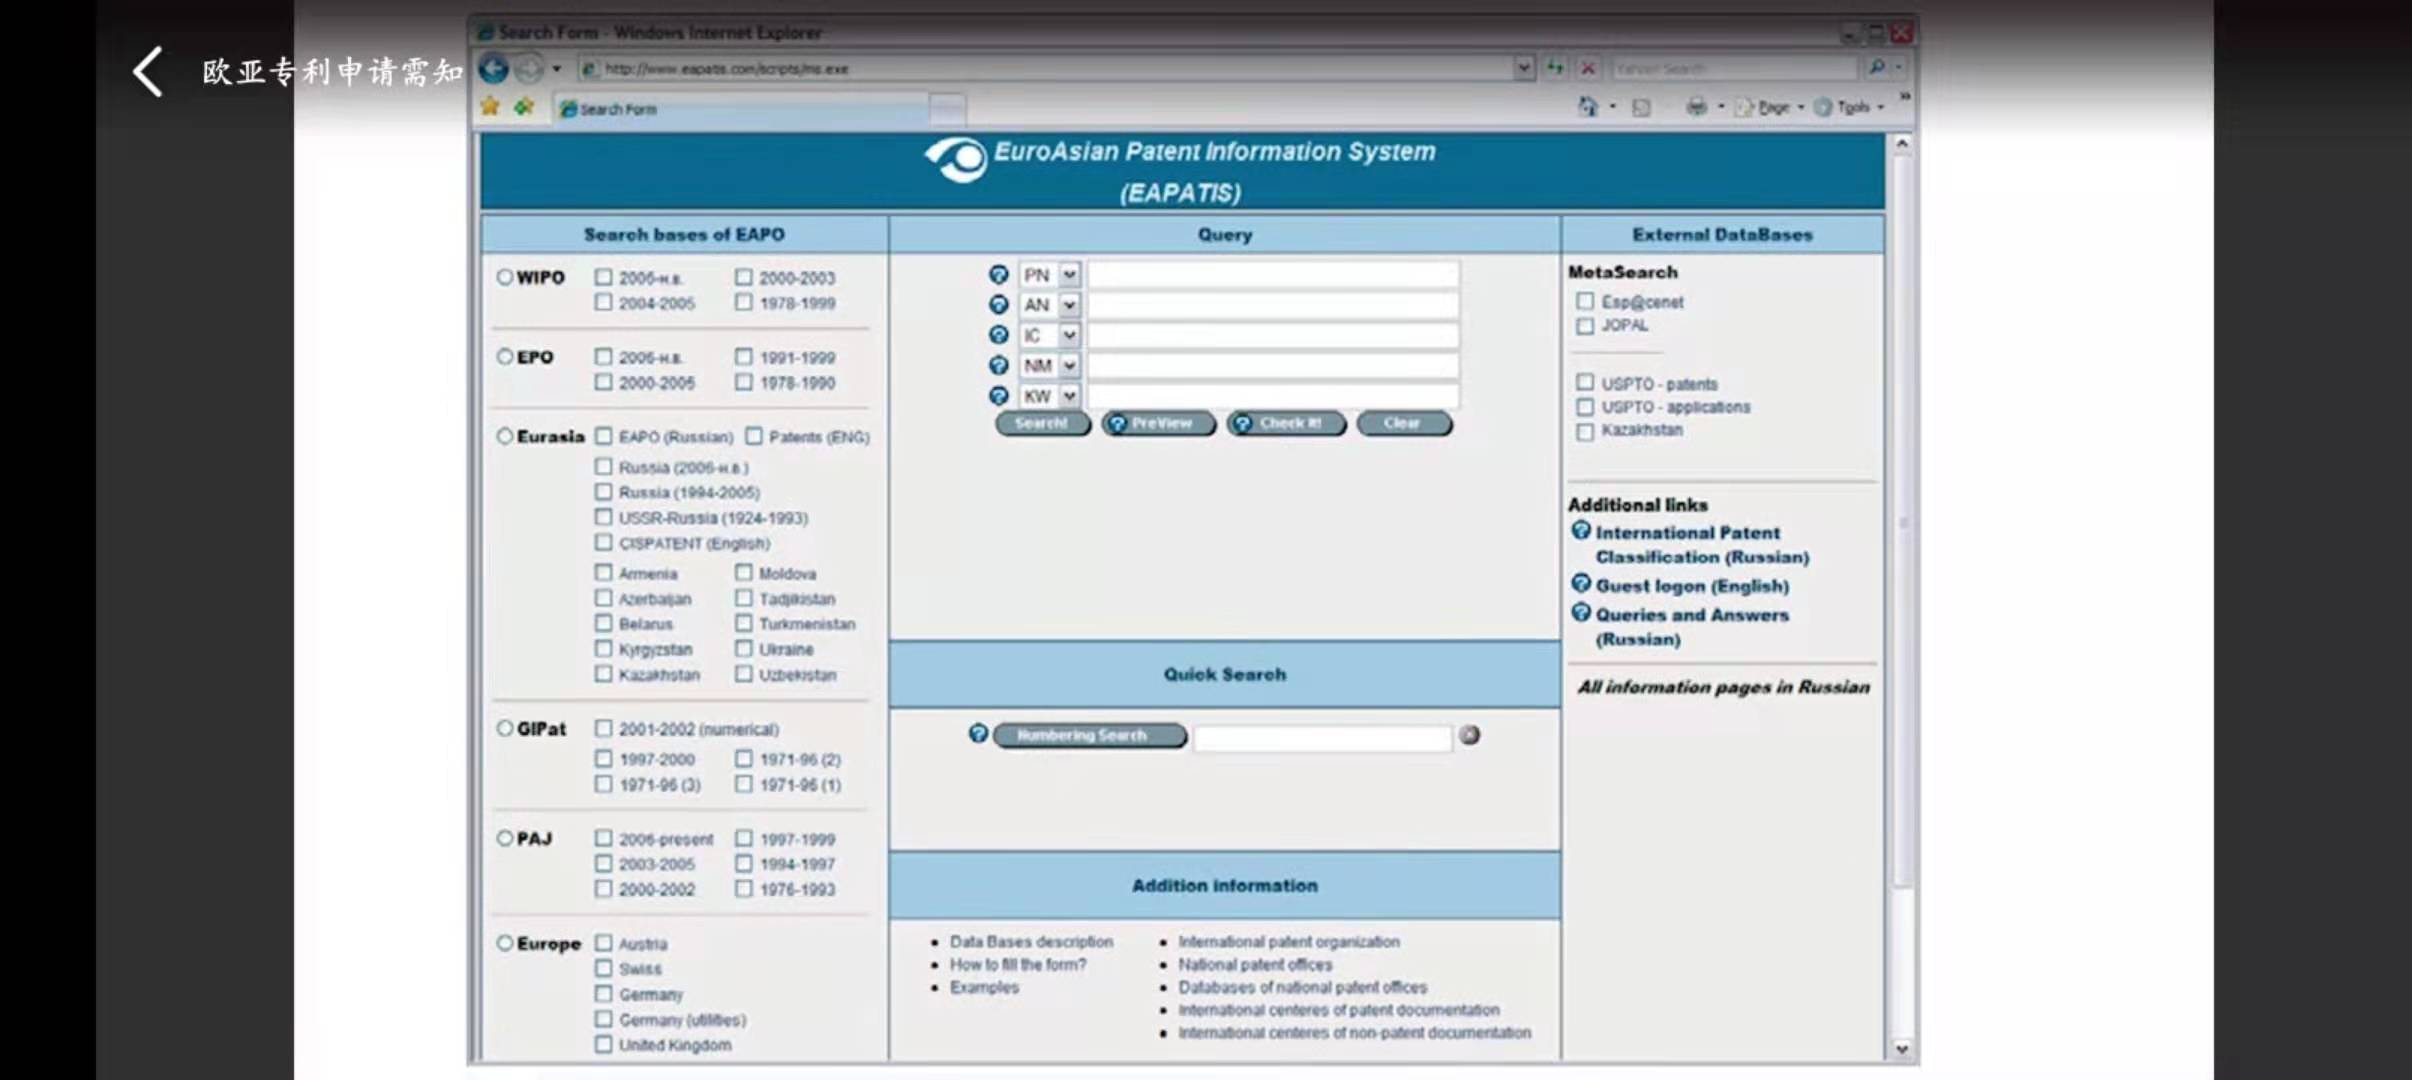Click the IE browser back button

point(494,68)
